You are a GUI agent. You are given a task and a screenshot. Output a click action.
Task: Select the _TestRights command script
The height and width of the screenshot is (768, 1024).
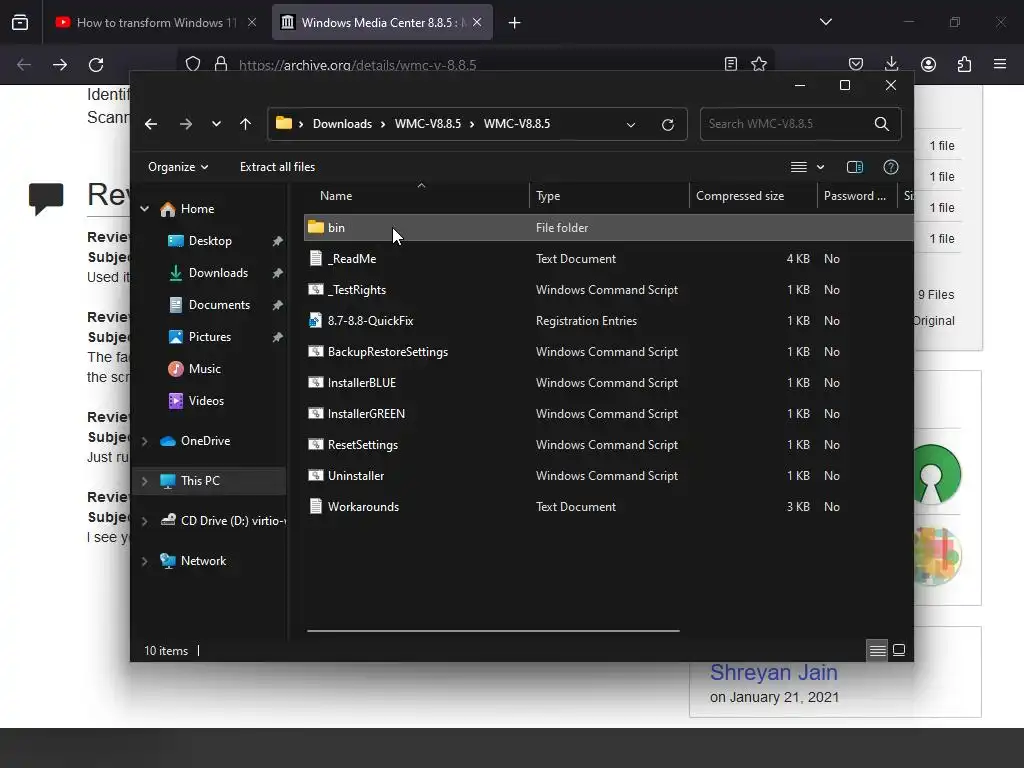coord(609,290)
